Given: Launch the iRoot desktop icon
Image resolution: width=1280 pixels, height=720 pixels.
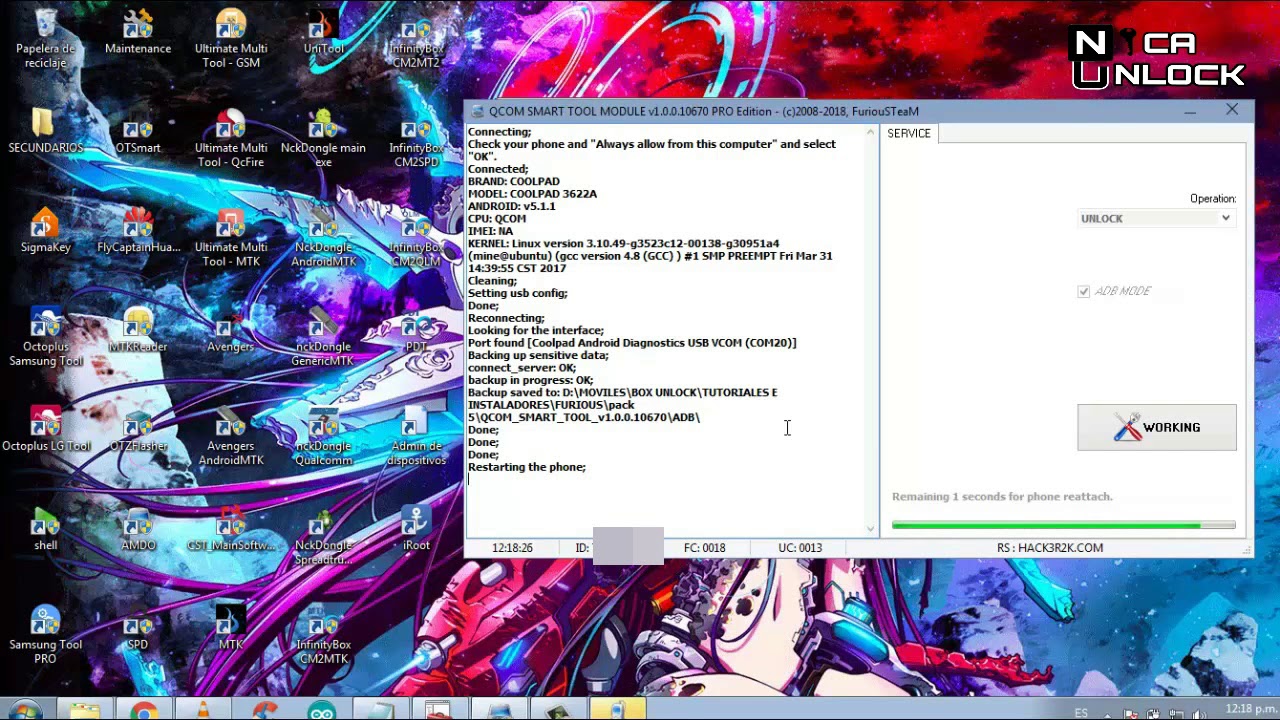Looking at the screenshot, I should click(416, 529).
